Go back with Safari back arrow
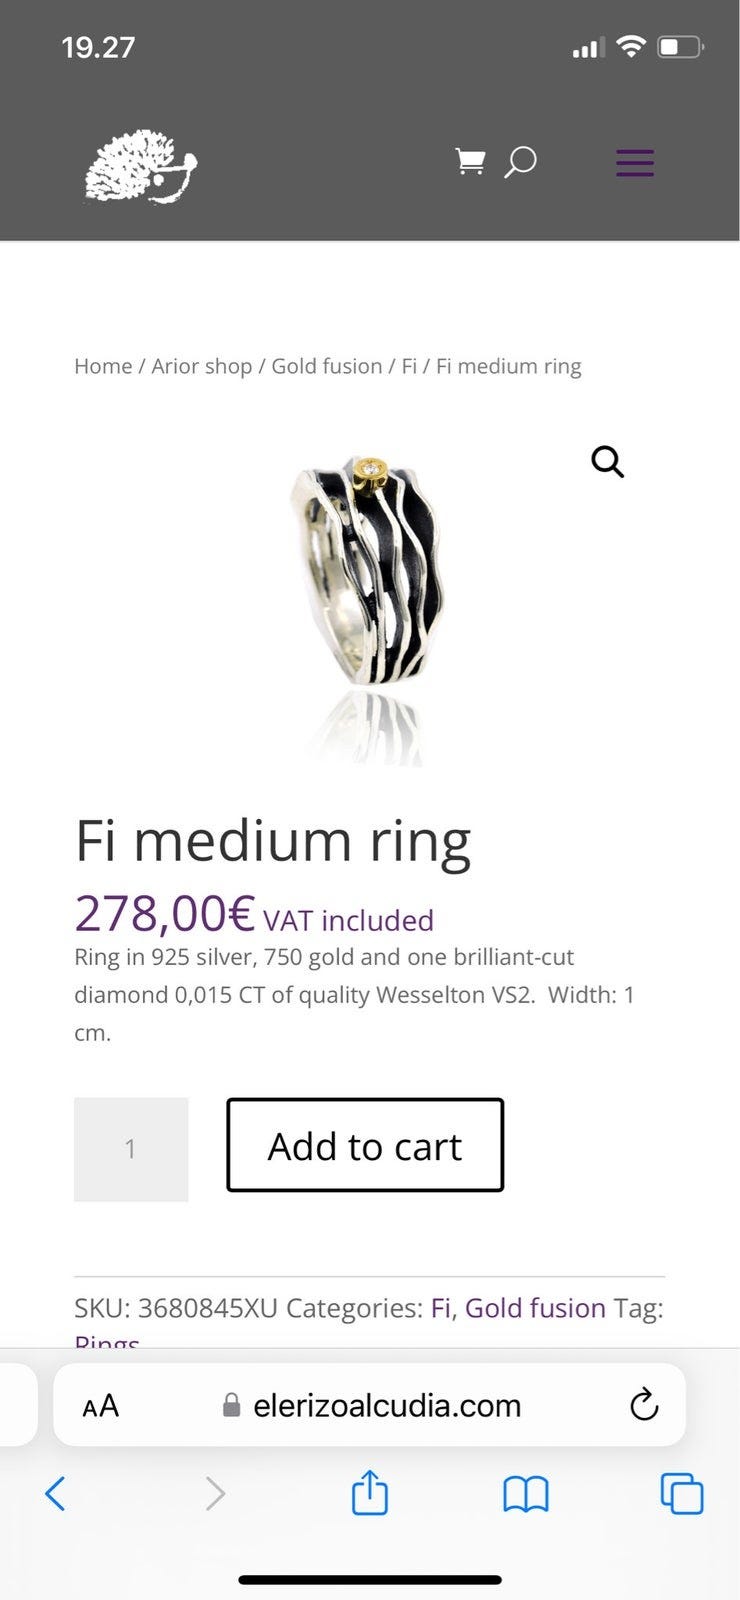Screen dimensions: 740x1600 [x=56, y=1494]
